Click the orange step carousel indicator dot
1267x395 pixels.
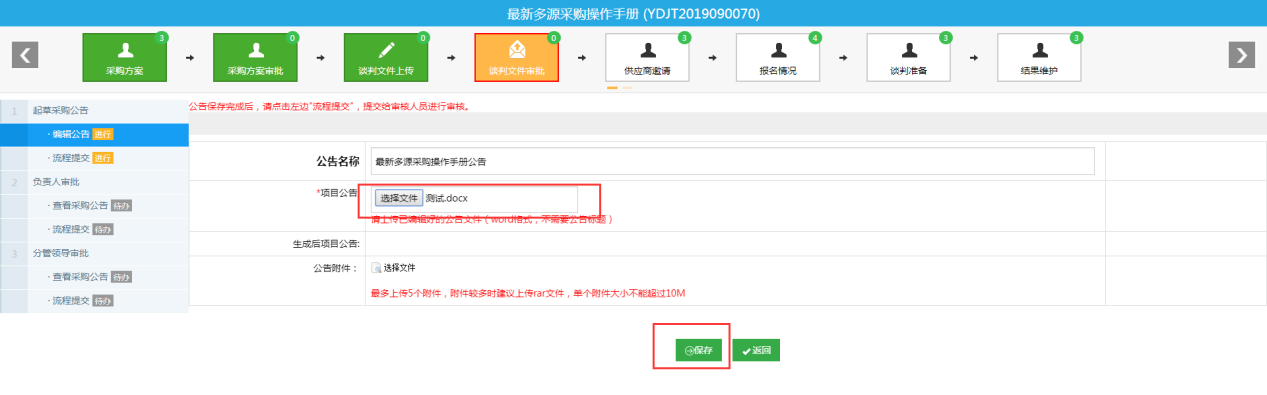(612, 88)
